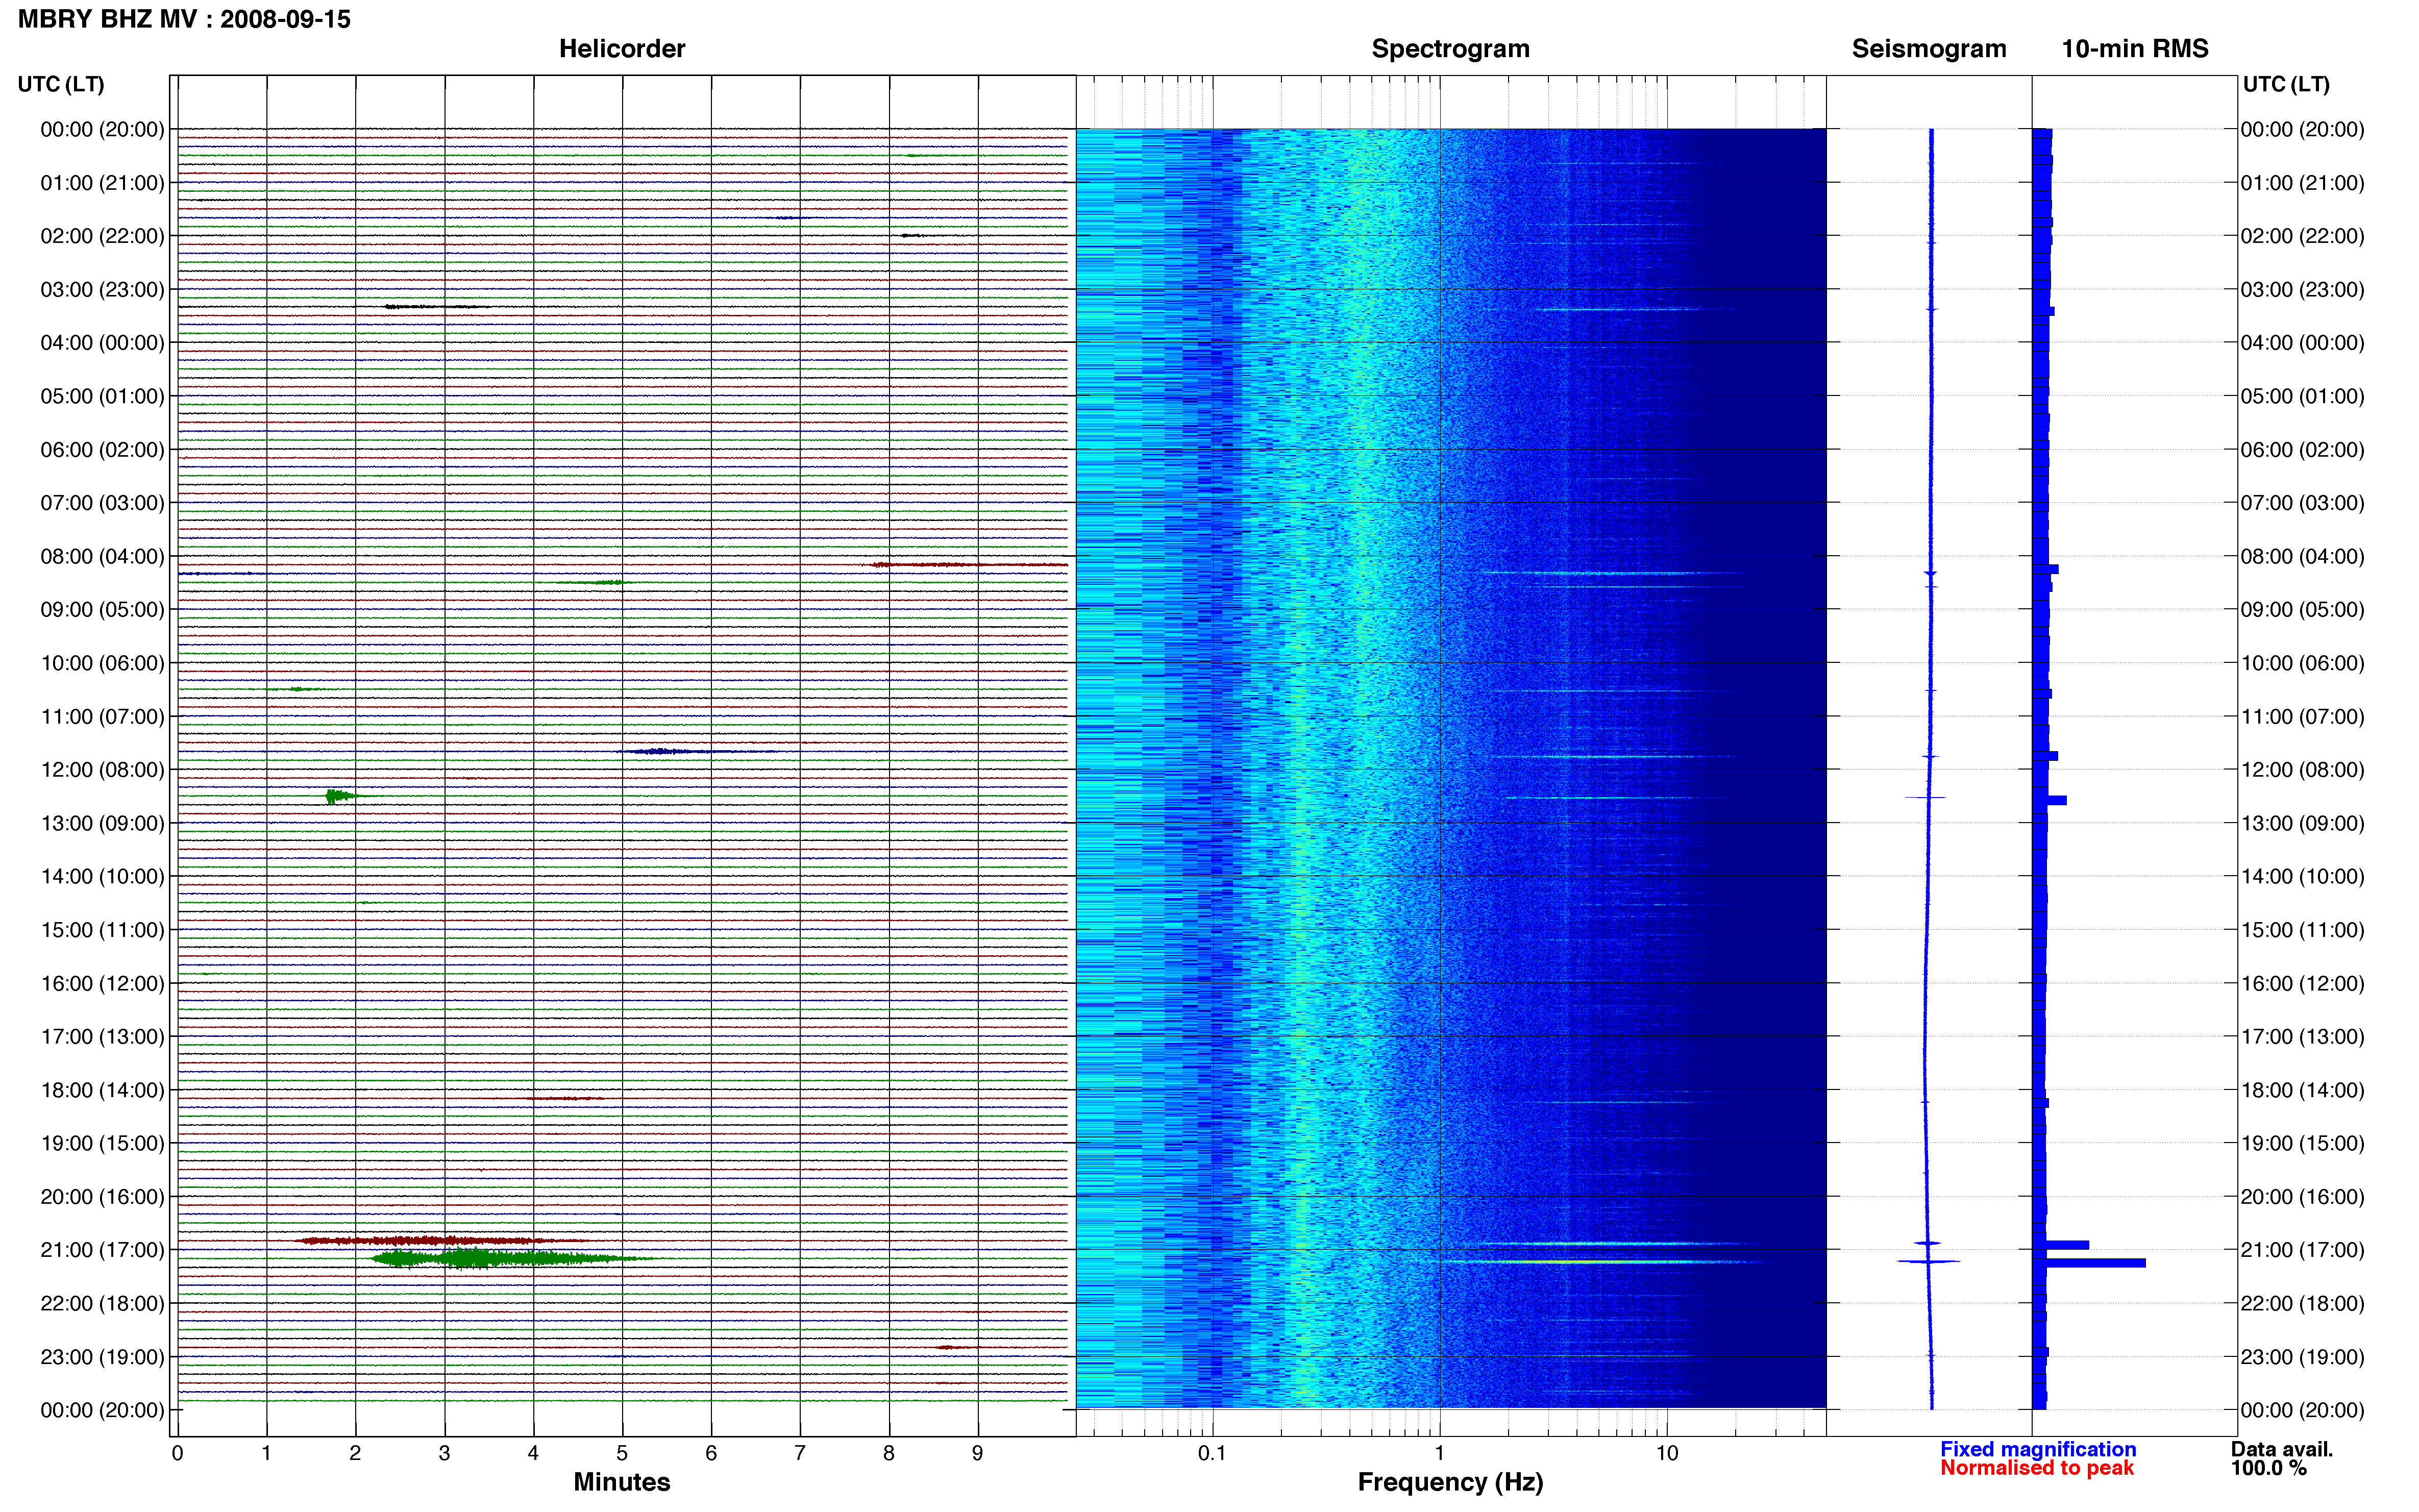Click the red event trace after 08:00

pyautogui.click(x=968, y=565)
